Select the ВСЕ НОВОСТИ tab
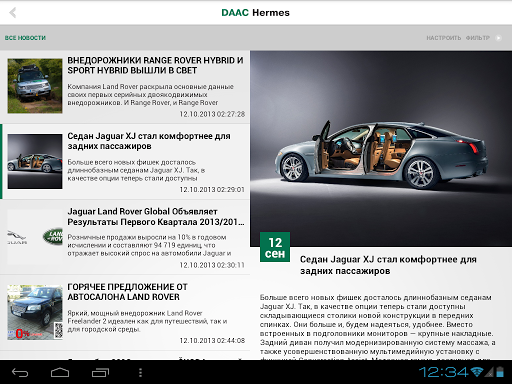Image resolution: width=512 pixels, height=384 pixels. click(25, 38)
